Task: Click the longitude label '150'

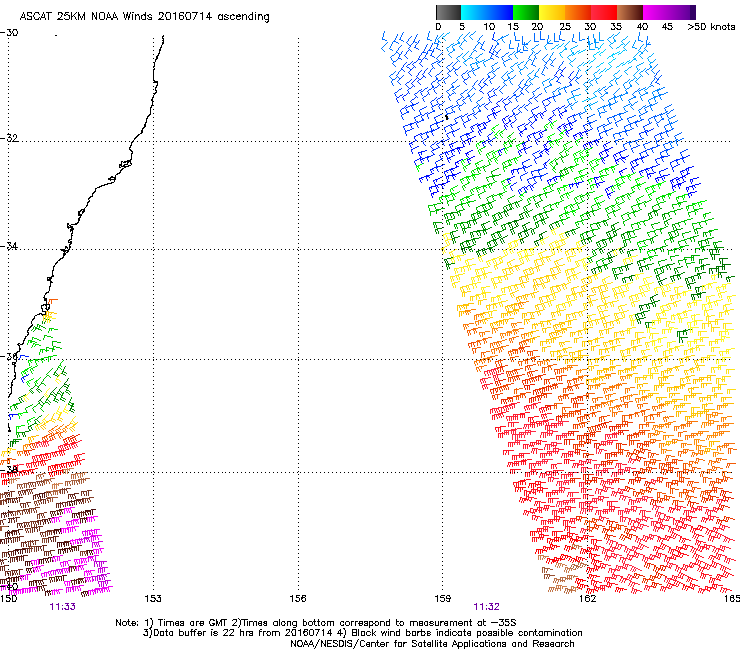Action: pos(8,599)
